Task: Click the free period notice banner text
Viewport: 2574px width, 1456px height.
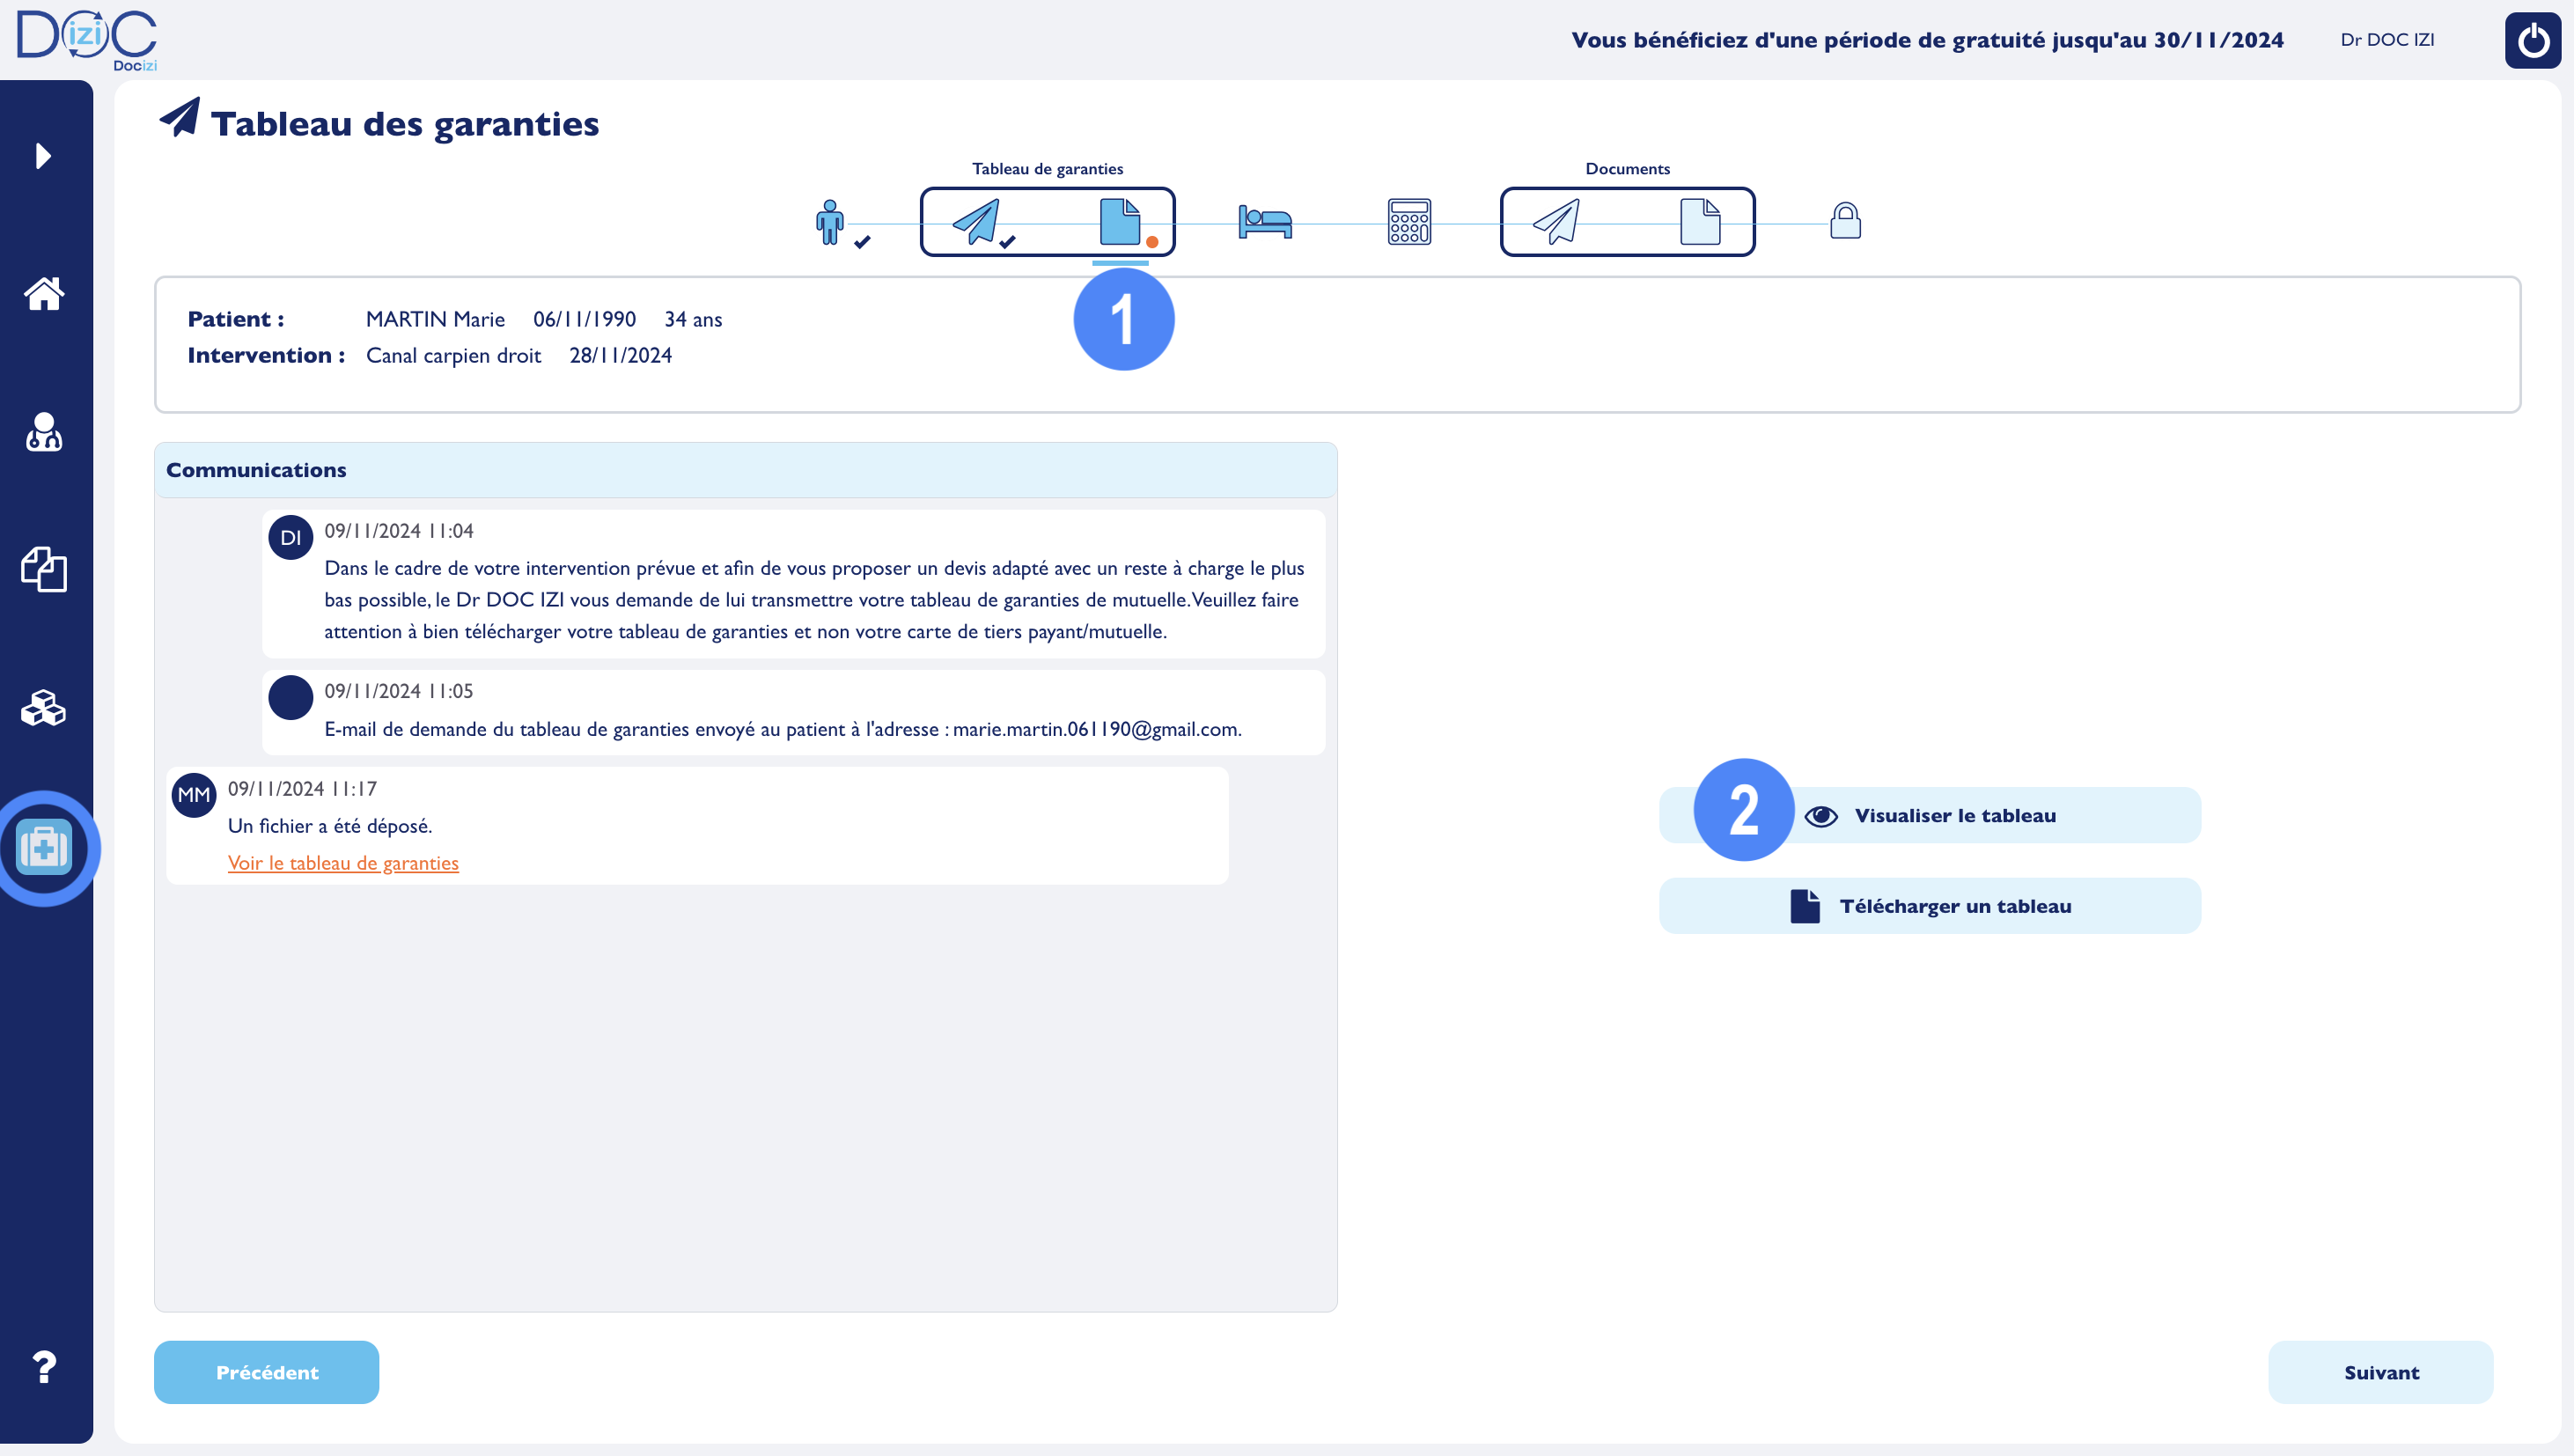Action: [1927, 40]
